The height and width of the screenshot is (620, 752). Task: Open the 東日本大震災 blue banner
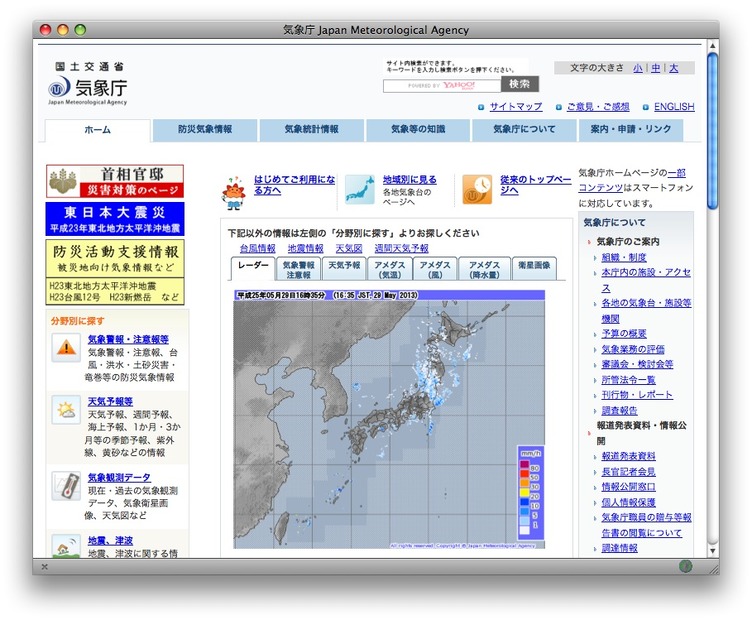tap(115, 219)
